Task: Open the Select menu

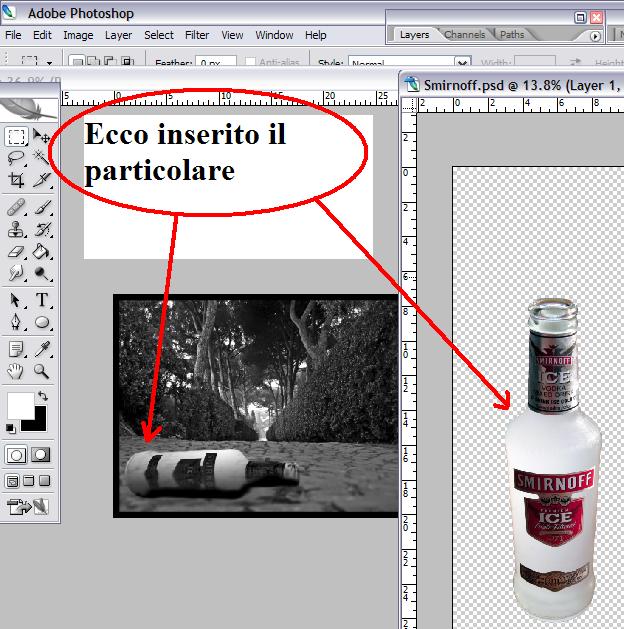Action: pyautogui.click(x=159, y=35)
